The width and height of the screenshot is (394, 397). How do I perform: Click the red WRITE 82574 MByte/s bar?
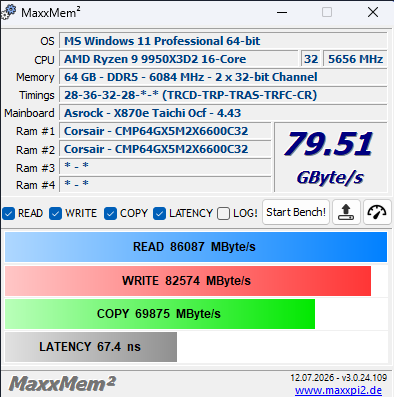point(188,281)
